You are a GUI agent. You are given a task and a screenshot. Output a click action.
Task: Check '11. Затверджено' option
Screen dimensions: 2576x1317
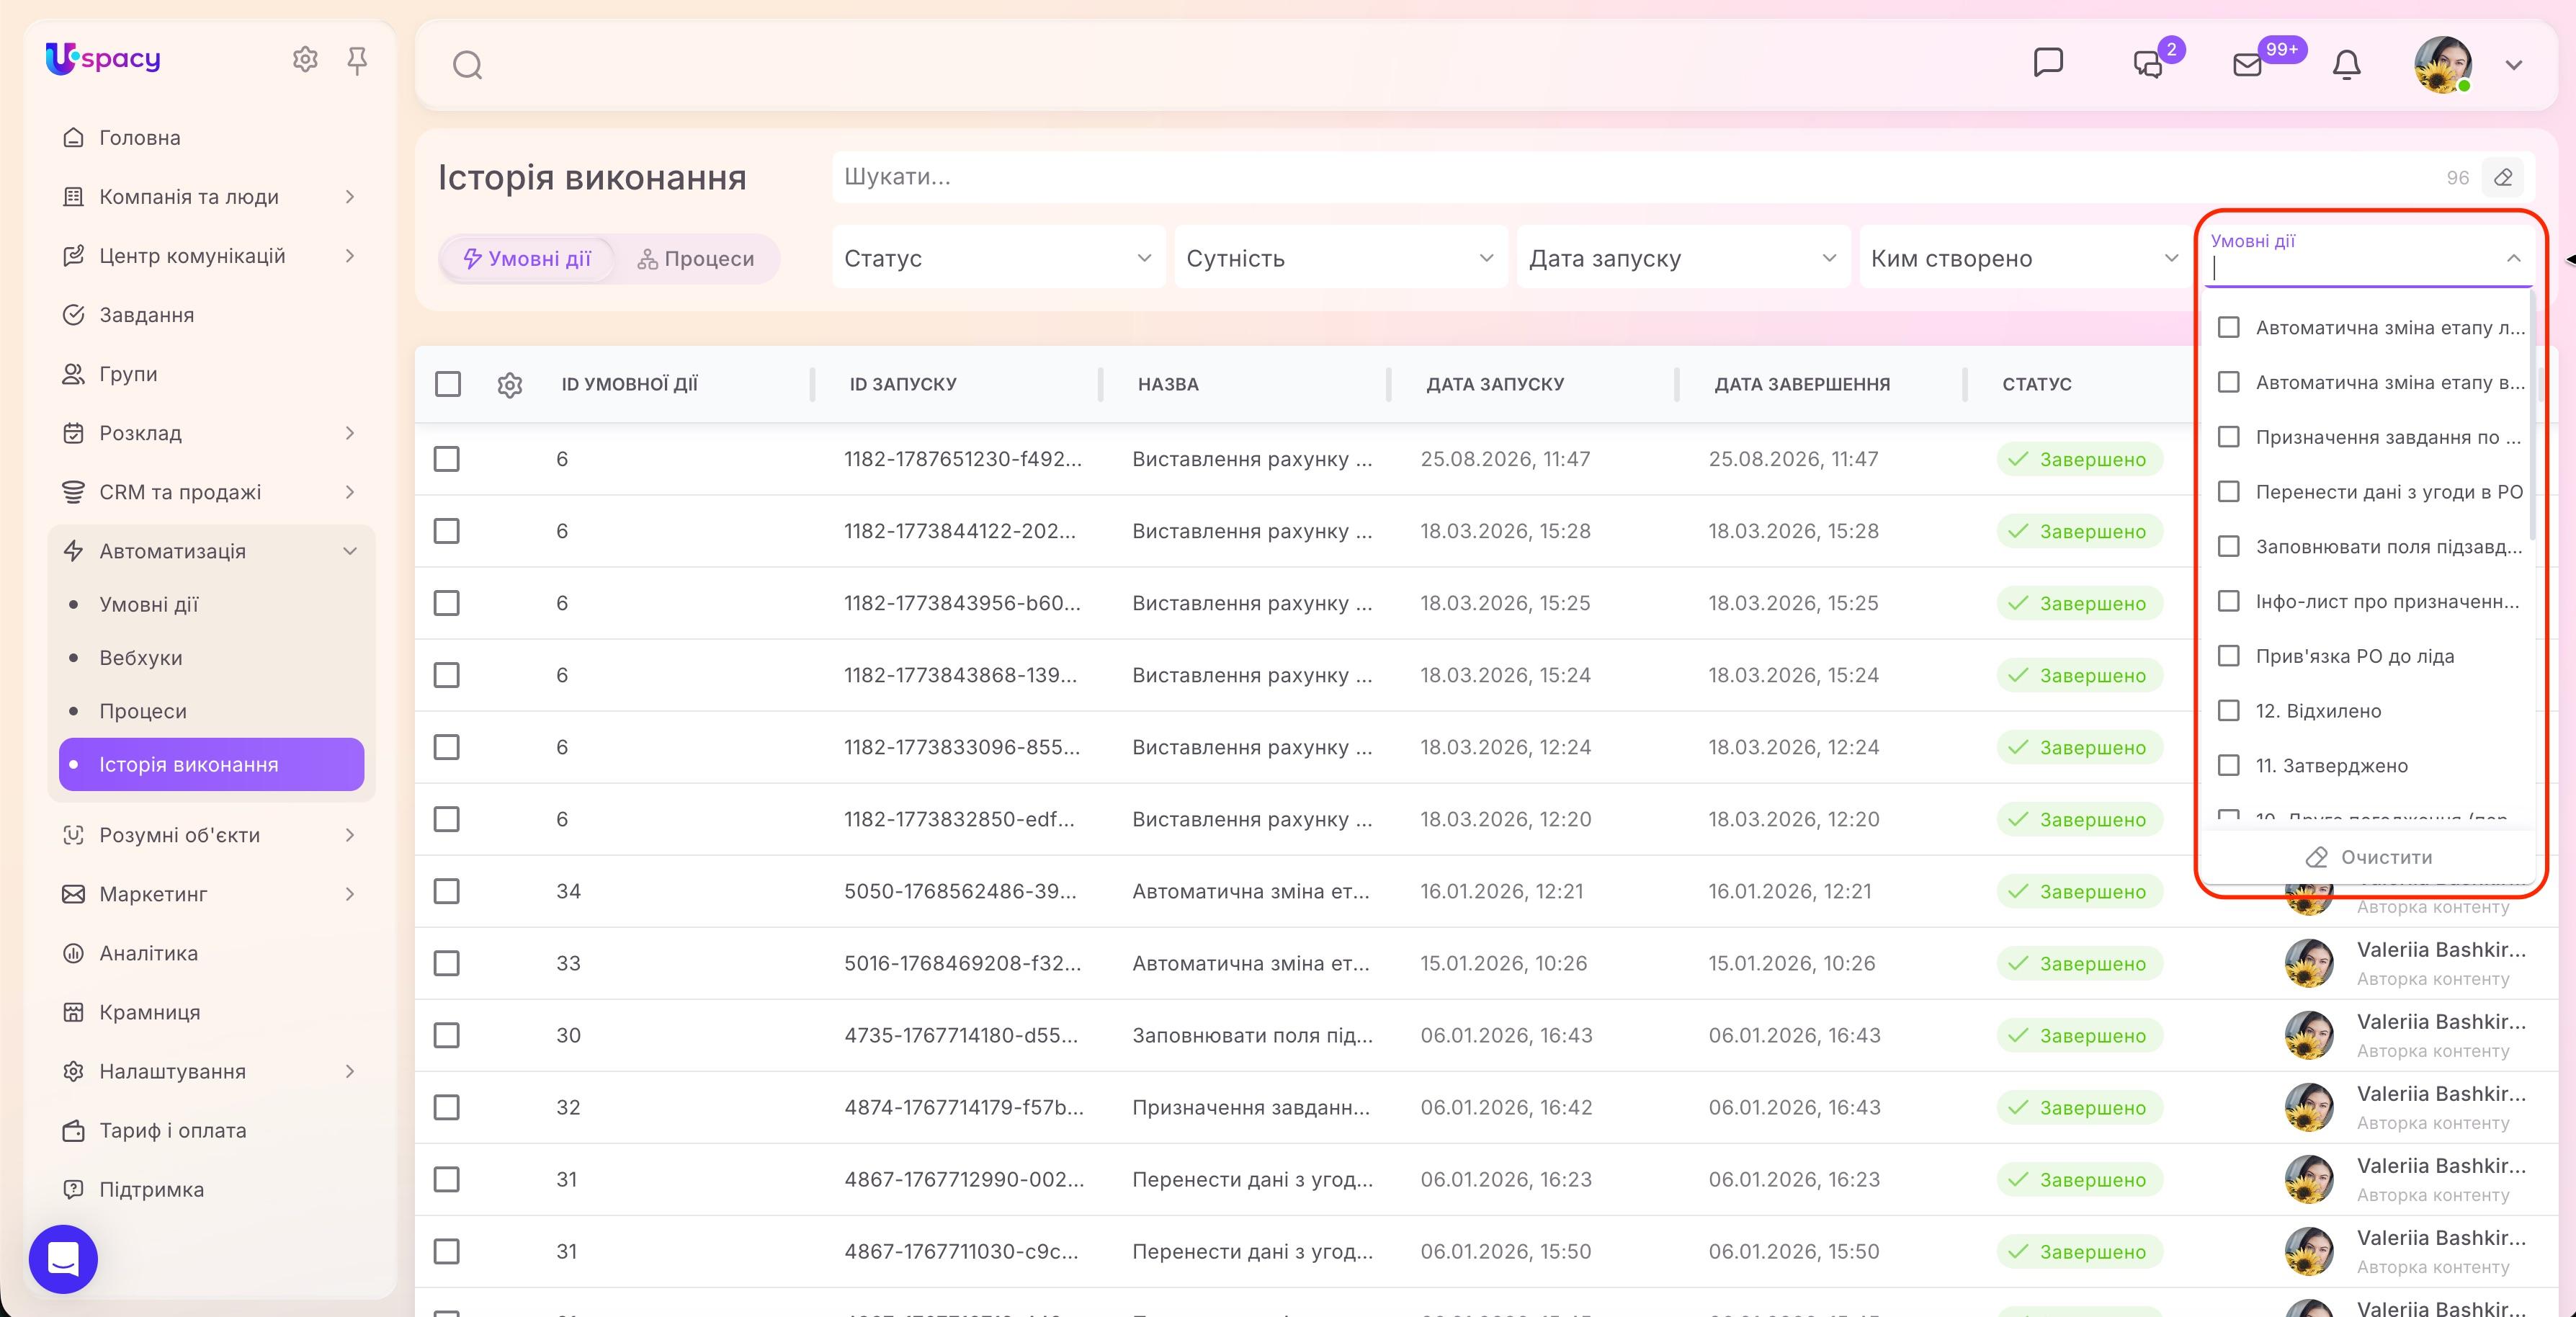tap(2228, 765)
